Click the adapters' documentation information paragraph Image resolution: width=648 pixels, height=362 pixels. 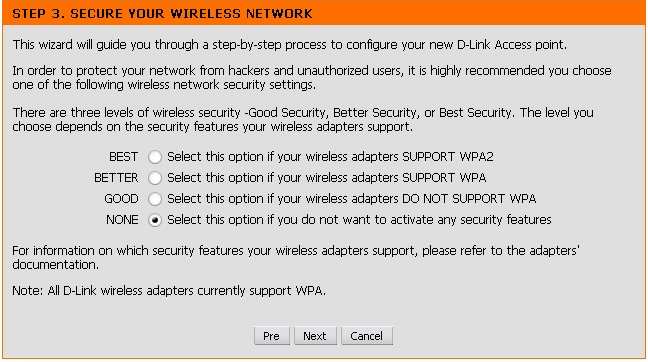coord(296,258)
